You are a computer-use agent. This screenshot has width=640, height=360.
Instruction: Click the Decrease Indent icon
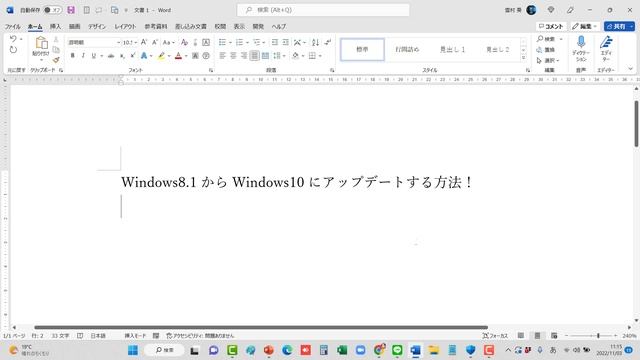275,42
